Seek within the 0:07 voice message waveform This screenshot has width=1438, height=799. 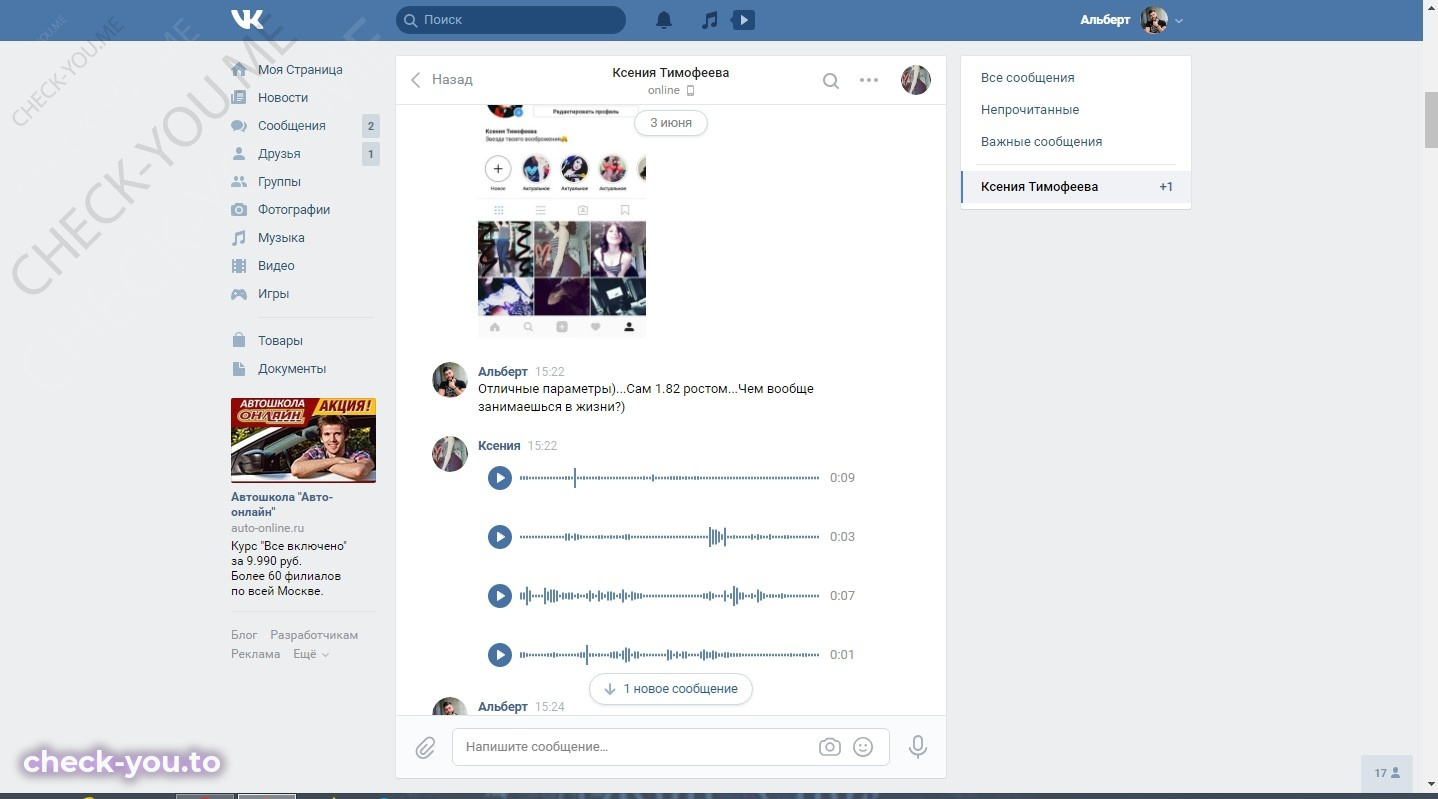coord(669,596)
